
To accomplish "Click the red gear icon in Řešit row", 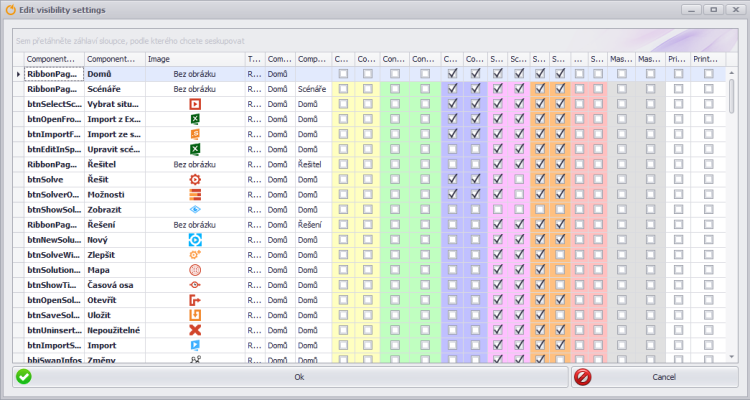I will click(195, 179).
